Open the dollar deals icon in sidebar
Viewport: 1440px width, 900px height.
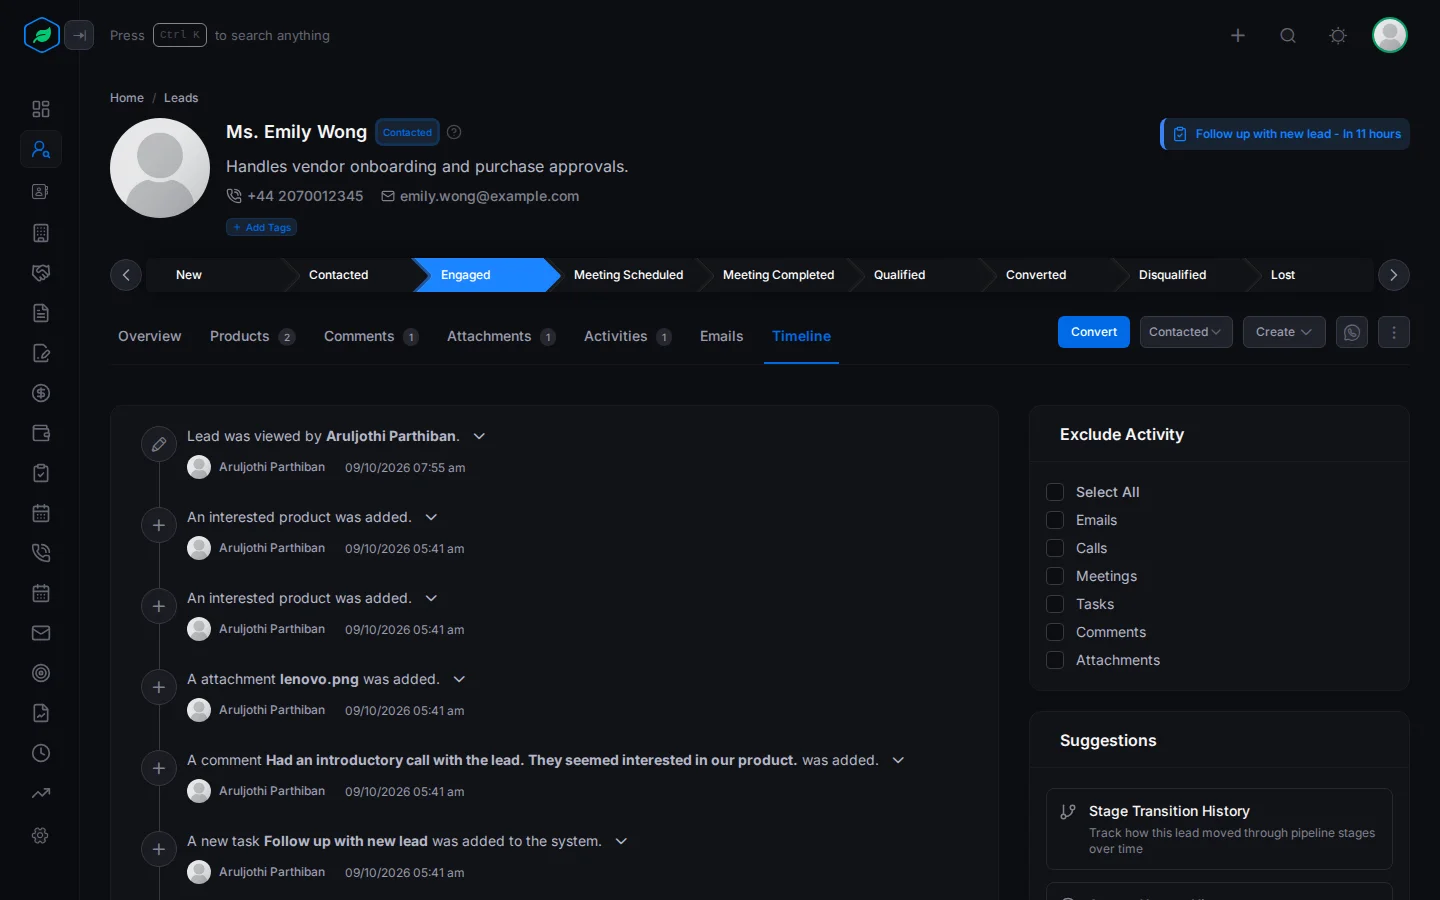(x=41, y=393)
